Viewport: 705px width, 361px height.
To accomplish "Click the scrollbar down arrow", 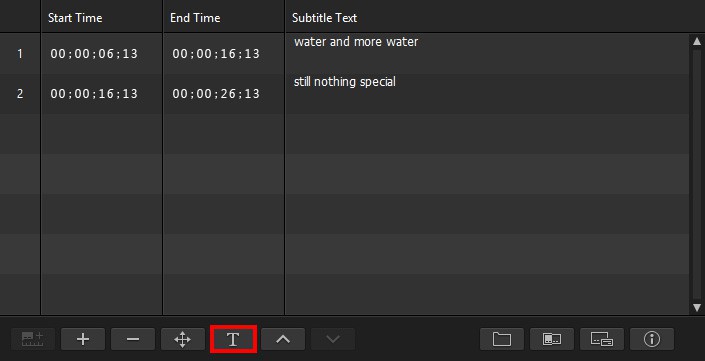I will [697, 308].
